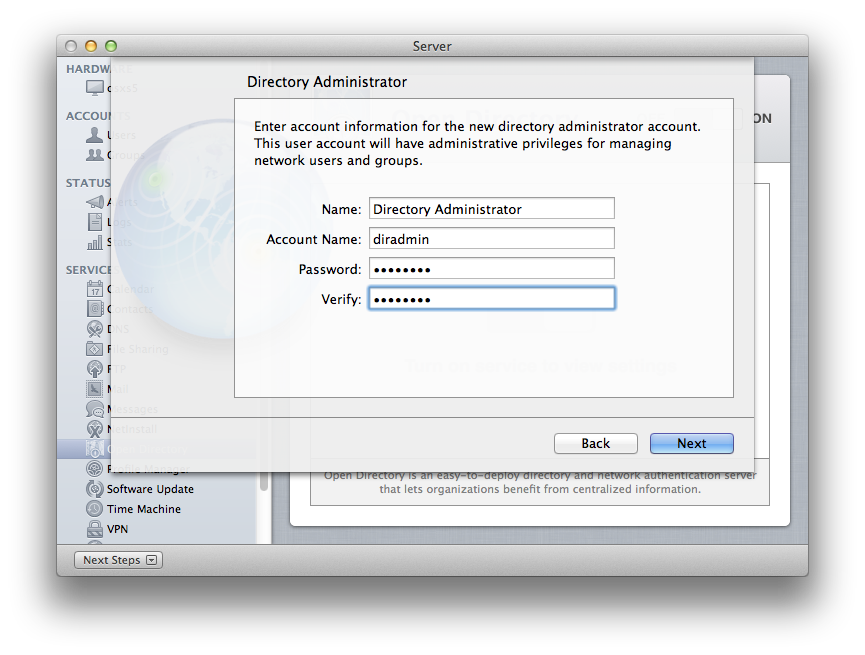Click the Name text field

(x=492, y=209)
